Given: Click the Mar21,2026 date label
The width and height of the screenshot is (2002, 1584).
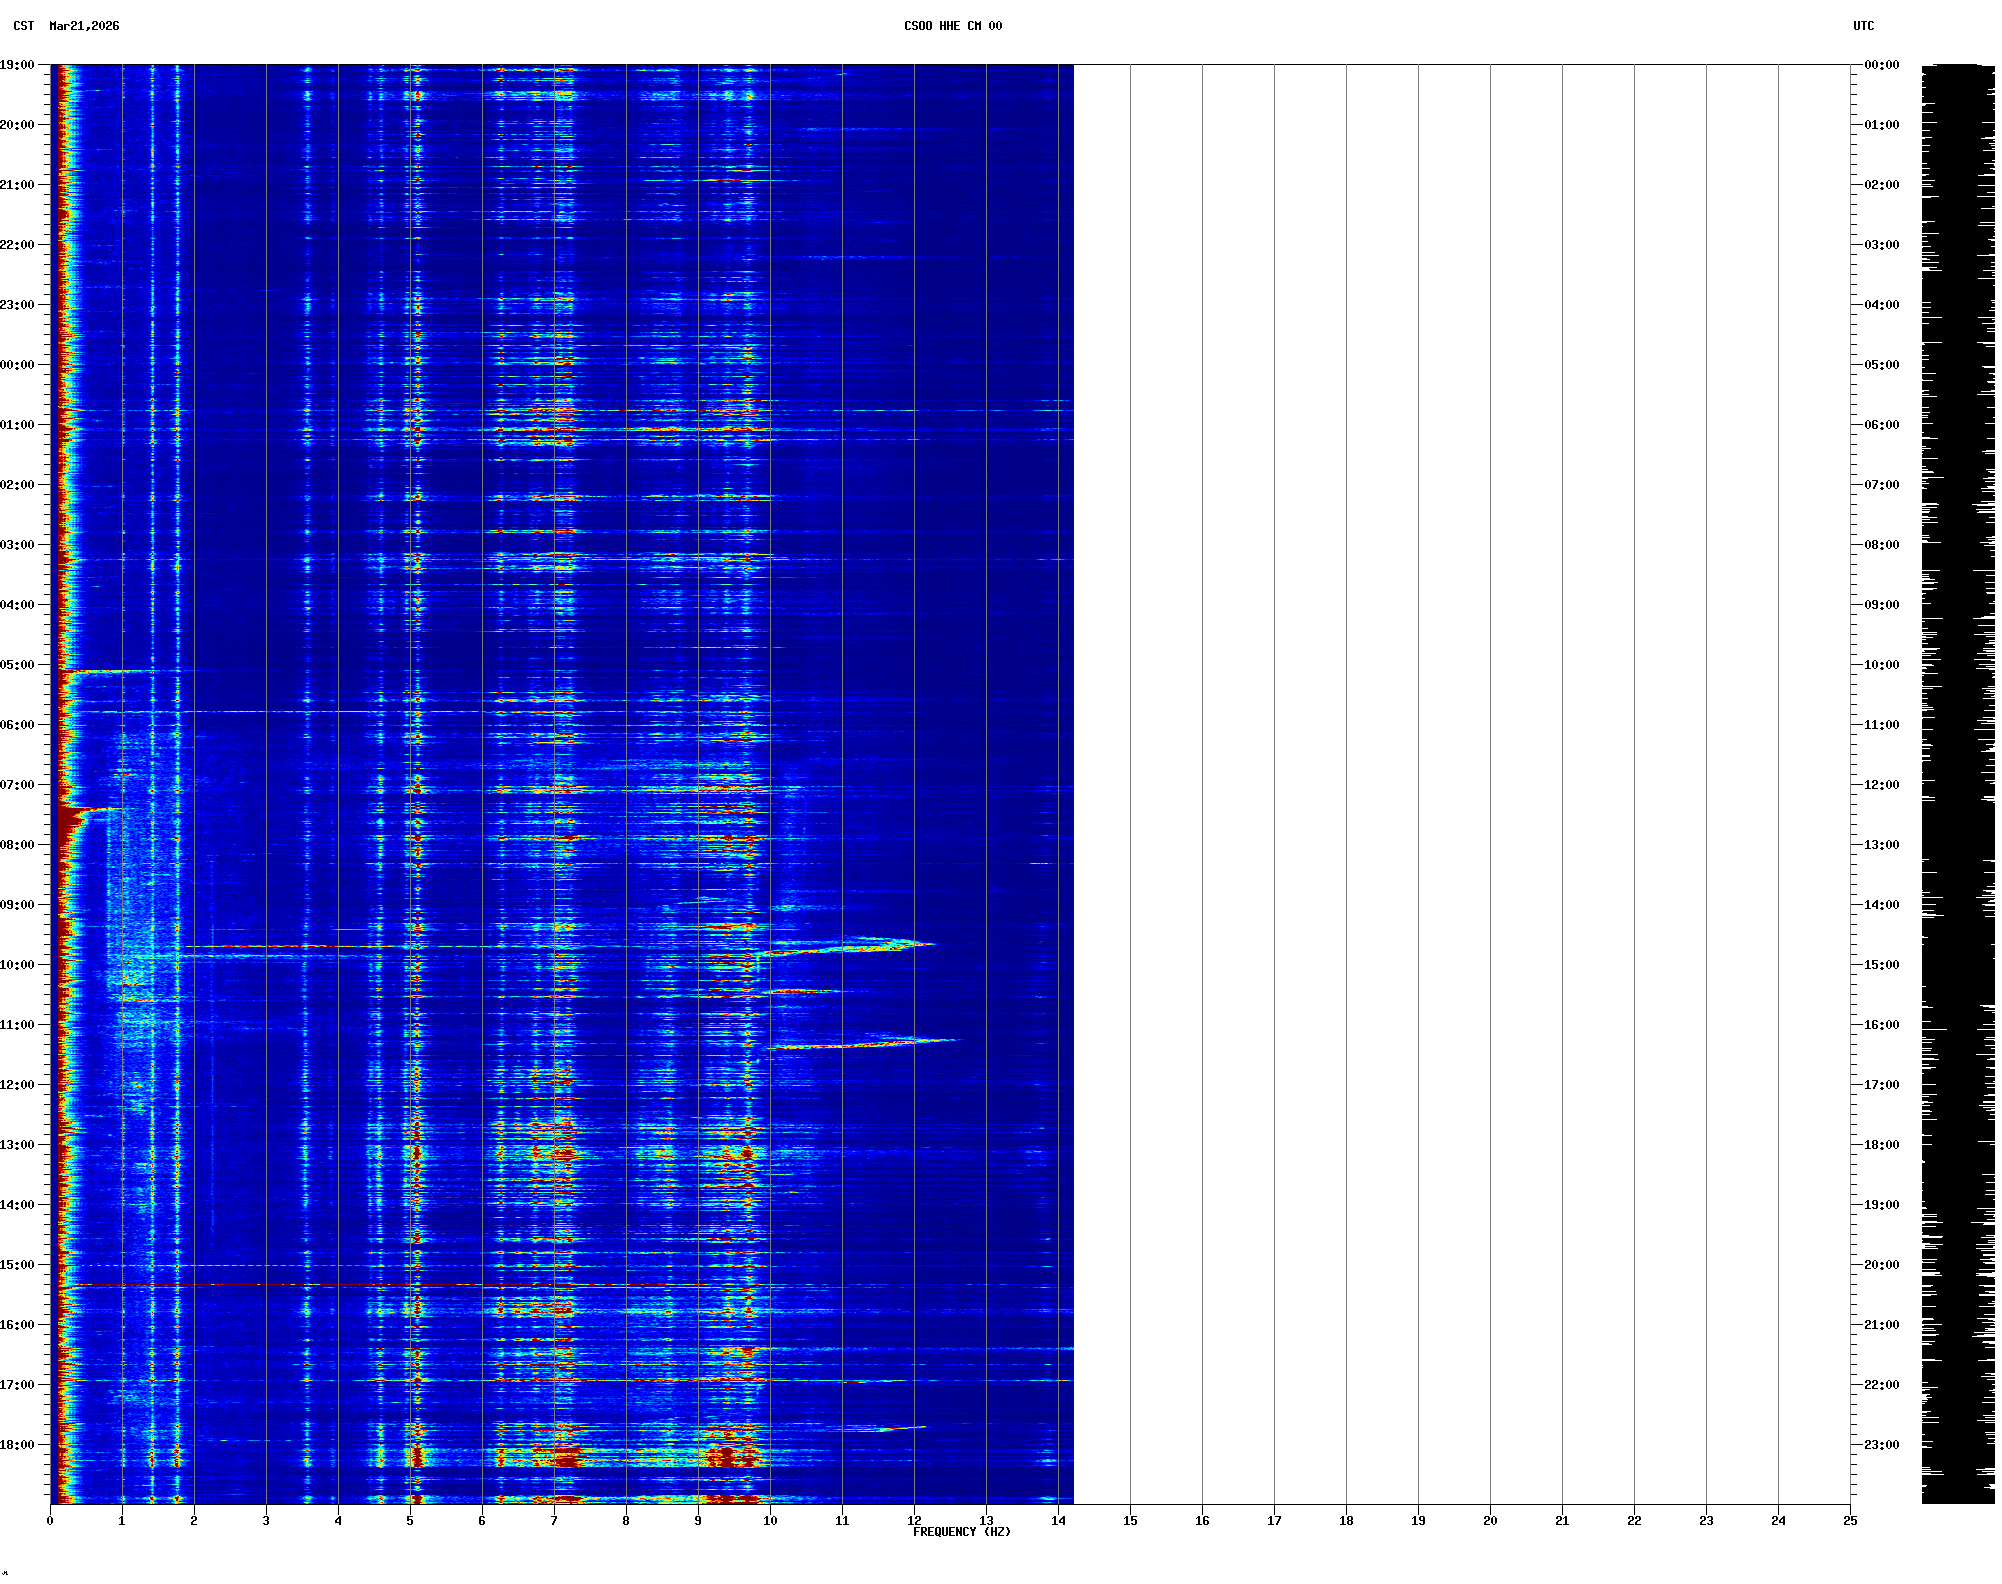Looking at the screenshot, I should (84, 26).
